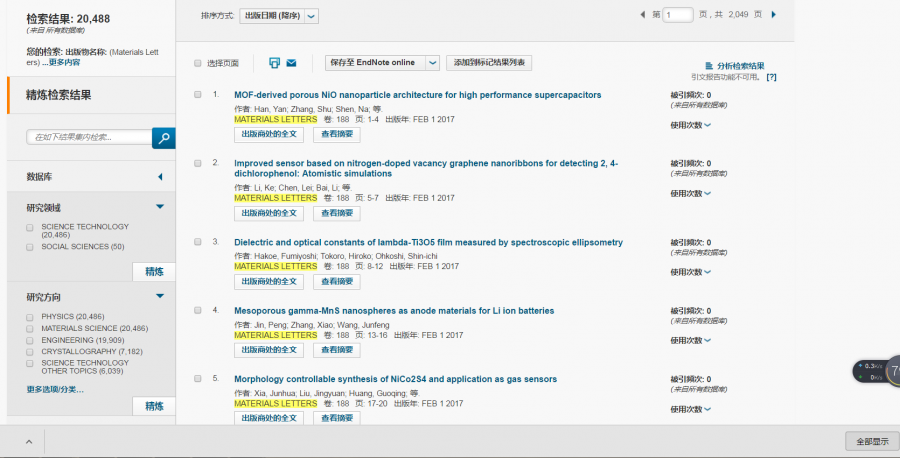
Task: Click 查看摘要 for result 2
Action: [337, 213]
